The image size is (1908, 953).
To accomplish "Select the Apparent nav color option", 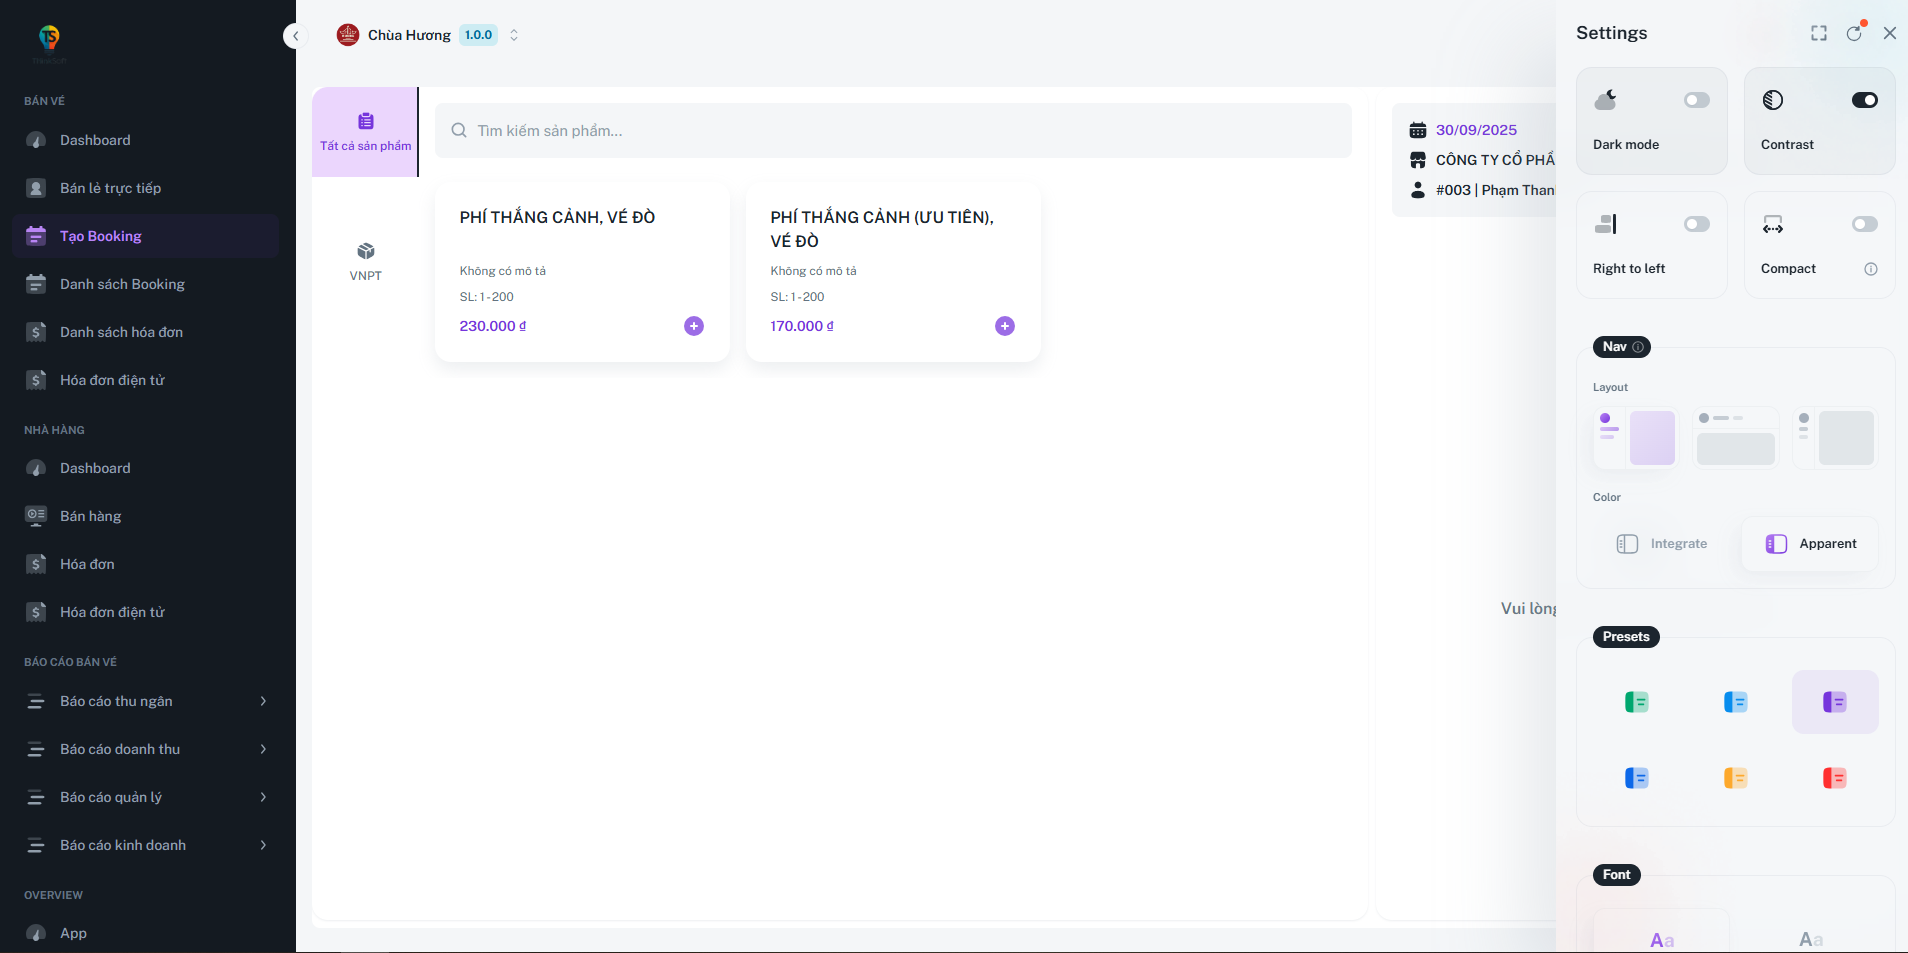I will [x=1808, y=543].
